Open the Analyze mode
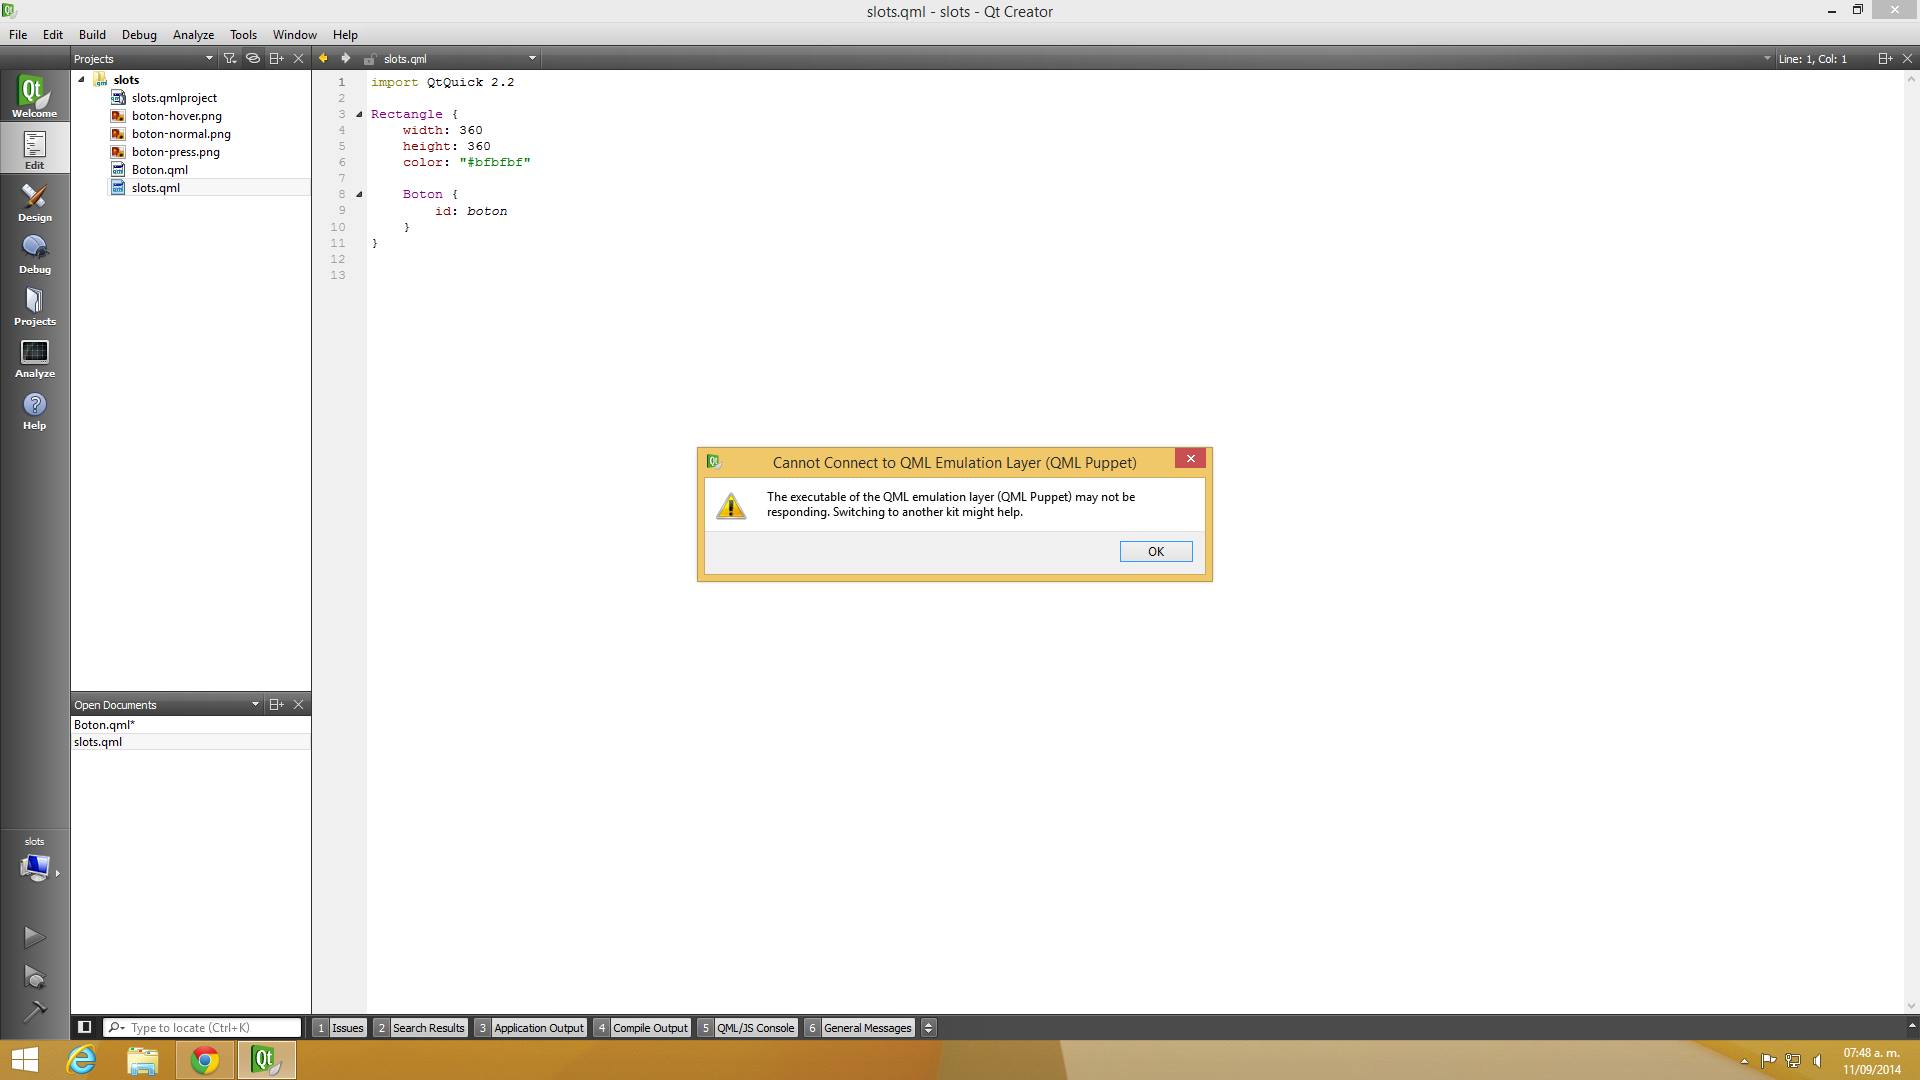 click(34, 356)
